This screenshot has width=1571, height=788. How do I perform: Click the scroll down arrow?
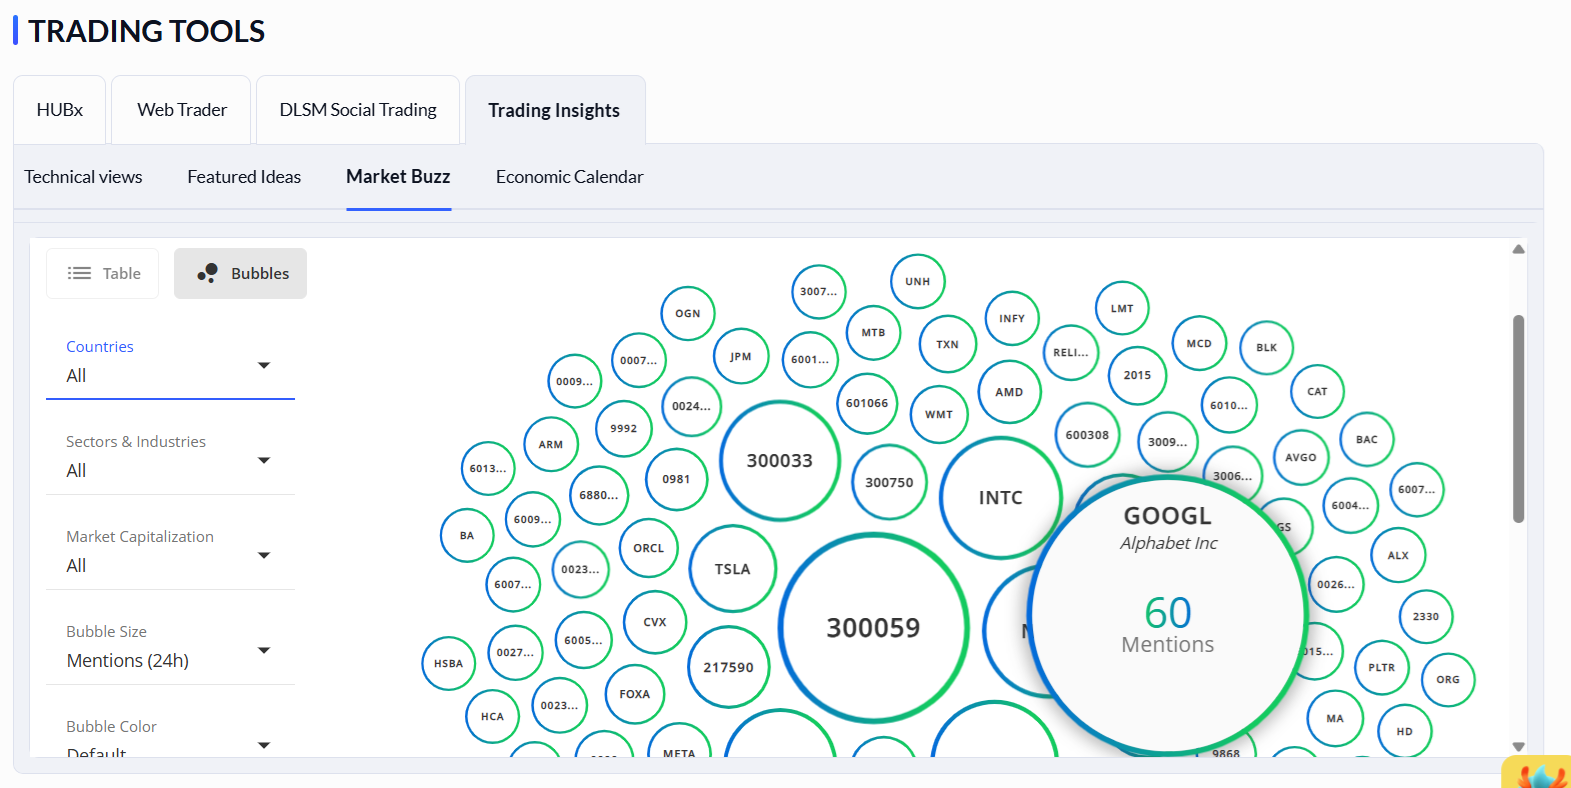click(1518, 746)
